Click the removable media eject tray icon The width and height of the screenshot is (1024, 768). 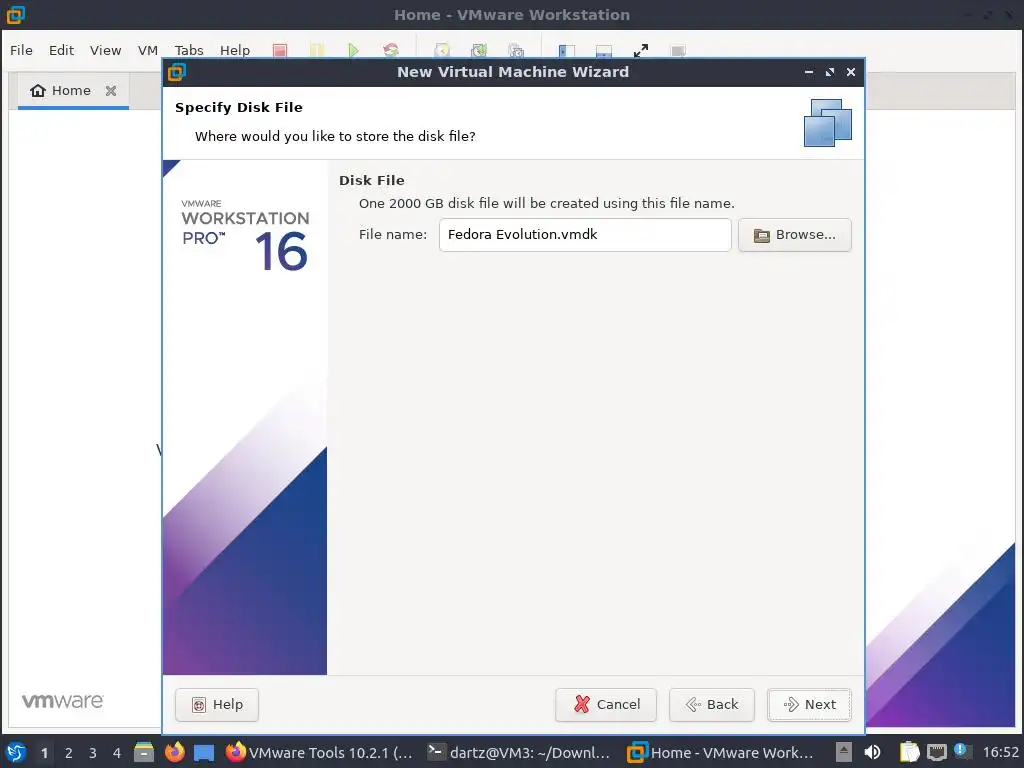click(x=844, y=752)
